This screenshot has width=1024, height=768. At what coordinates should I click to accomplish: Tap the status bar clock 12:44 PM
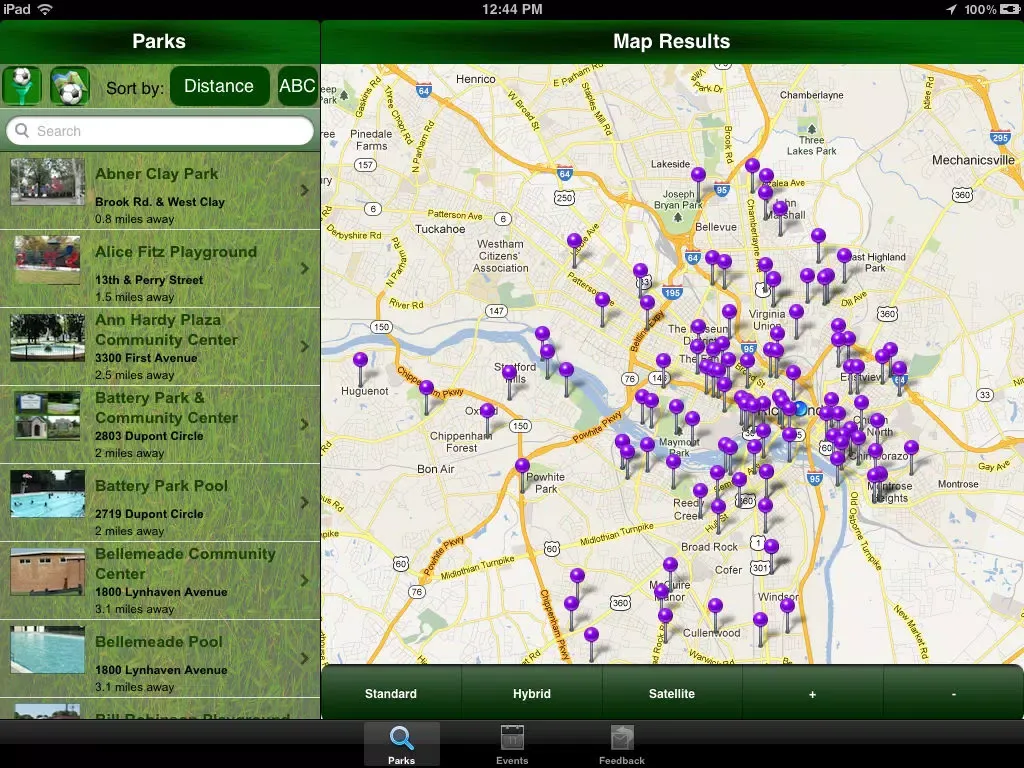pos(512,9)
